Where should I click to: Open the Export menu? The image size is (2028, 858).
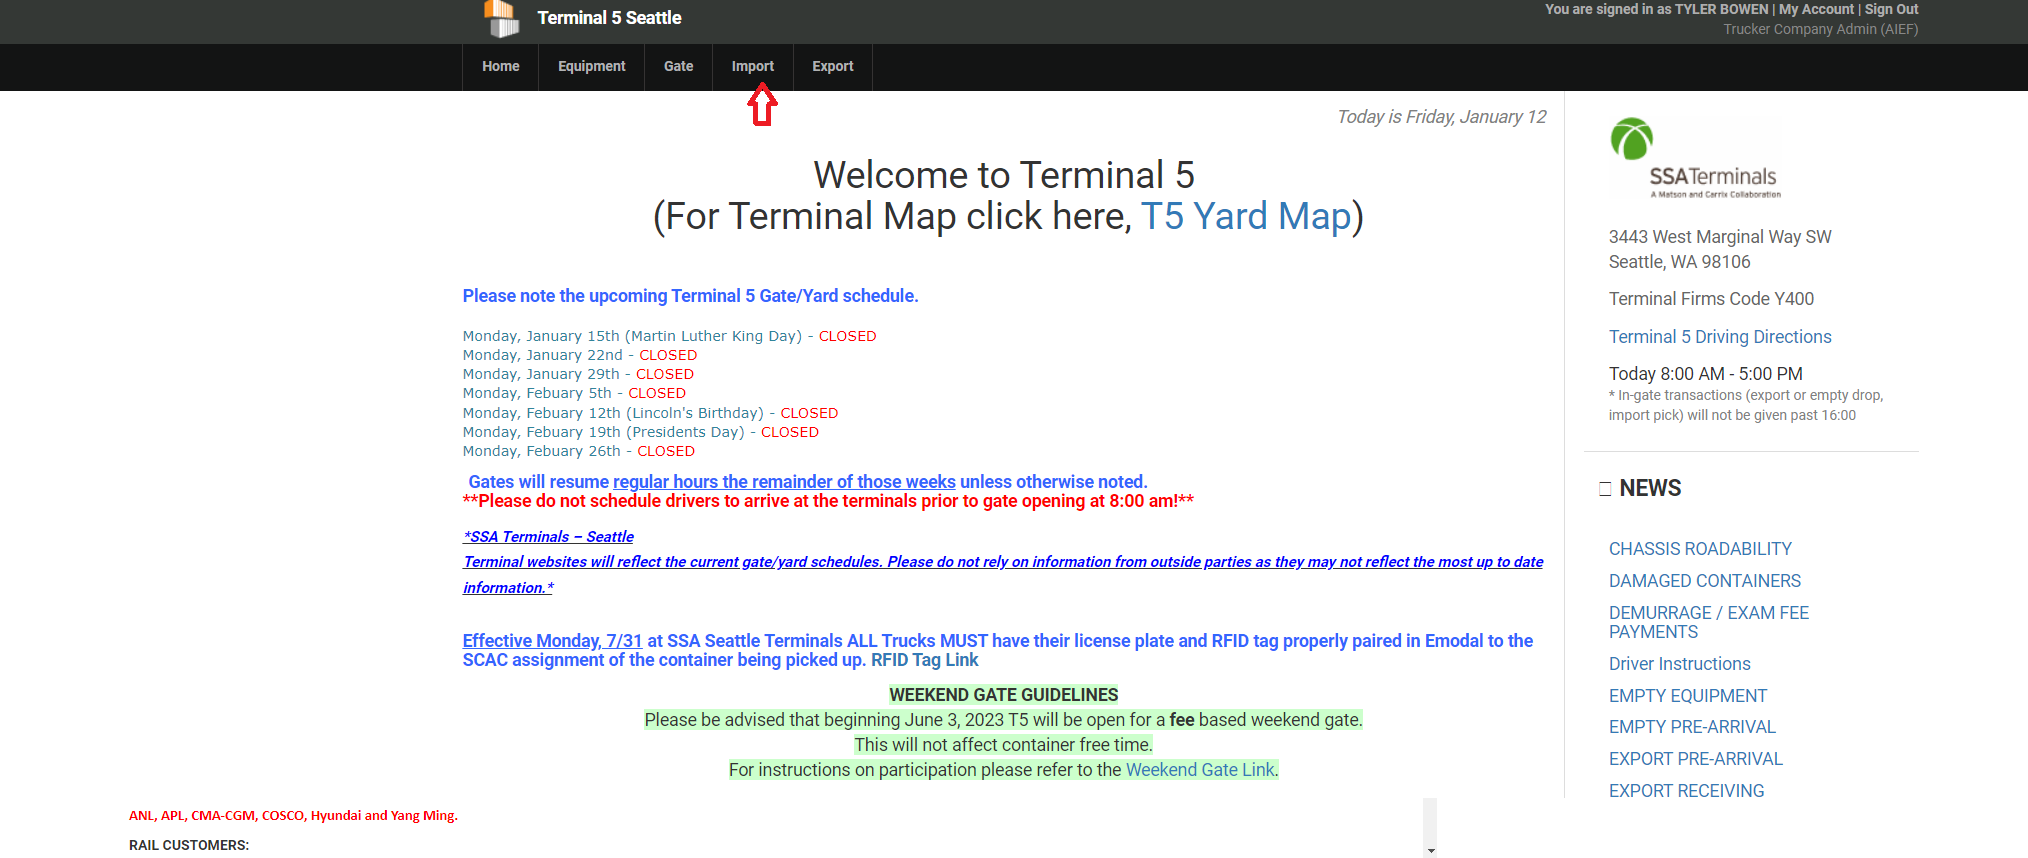[x=832, y=66]
